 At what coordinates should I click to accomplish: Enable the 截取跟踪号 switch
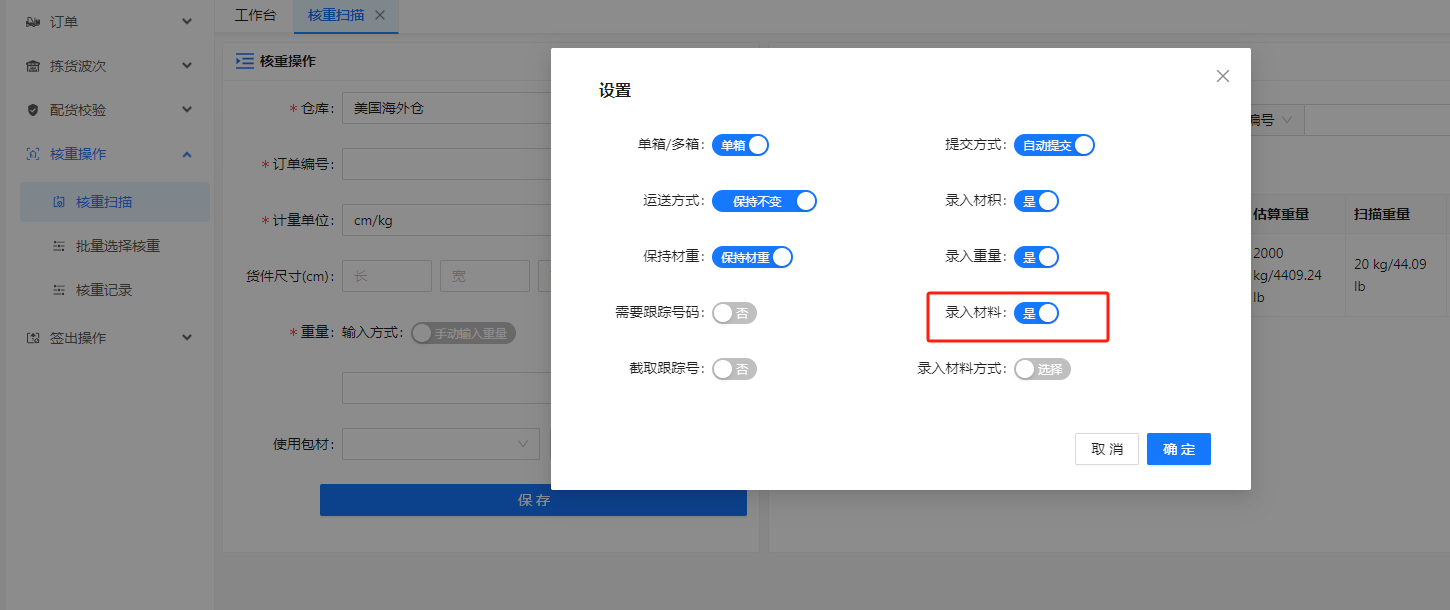pyautogui.click(x=734, y=369)
